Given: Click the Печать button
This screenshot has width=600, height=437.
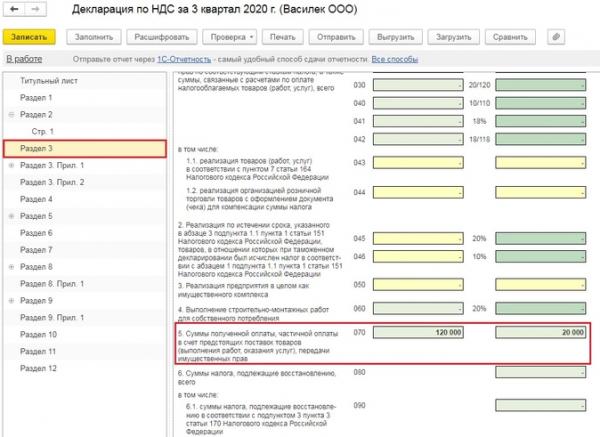Looking at the screenshot, I should [283, 37].
